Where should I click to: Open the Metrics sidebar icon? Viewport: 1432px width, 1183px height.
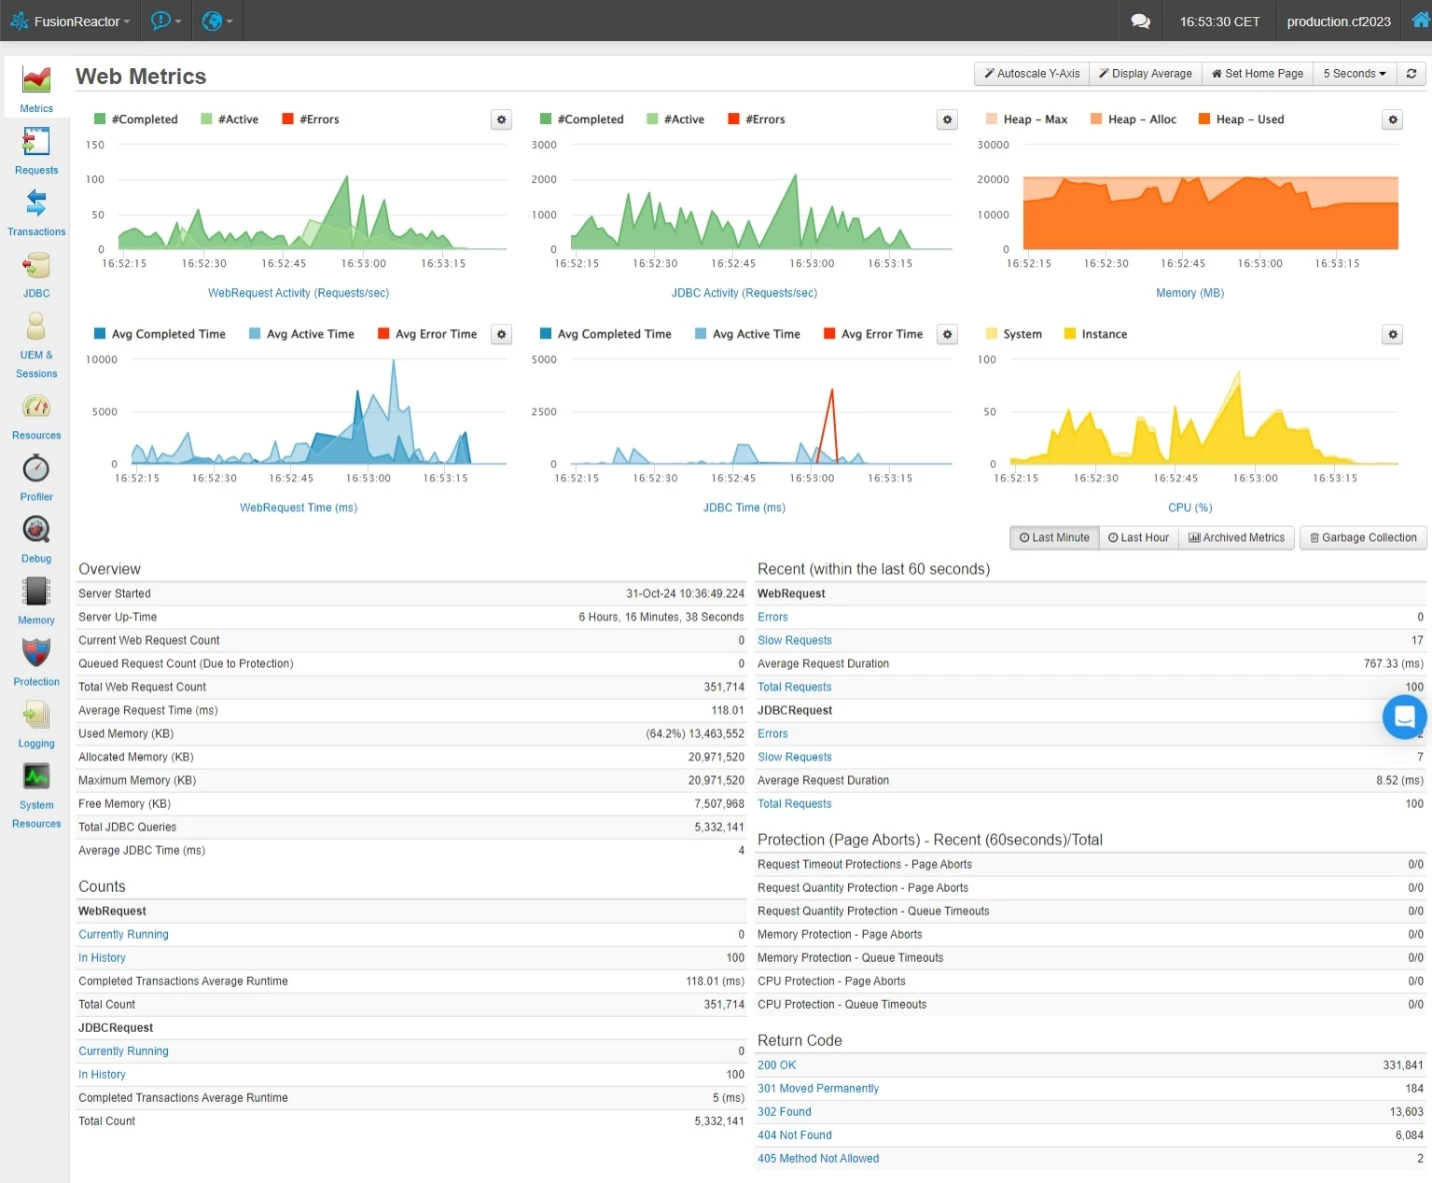[x=36, y=79]
